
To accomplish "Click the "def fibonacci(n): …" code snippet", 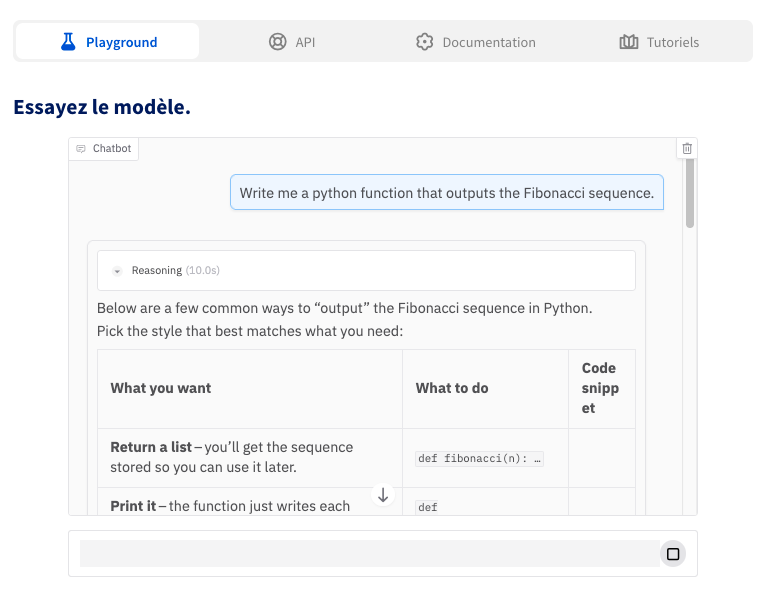I will 479,459.
